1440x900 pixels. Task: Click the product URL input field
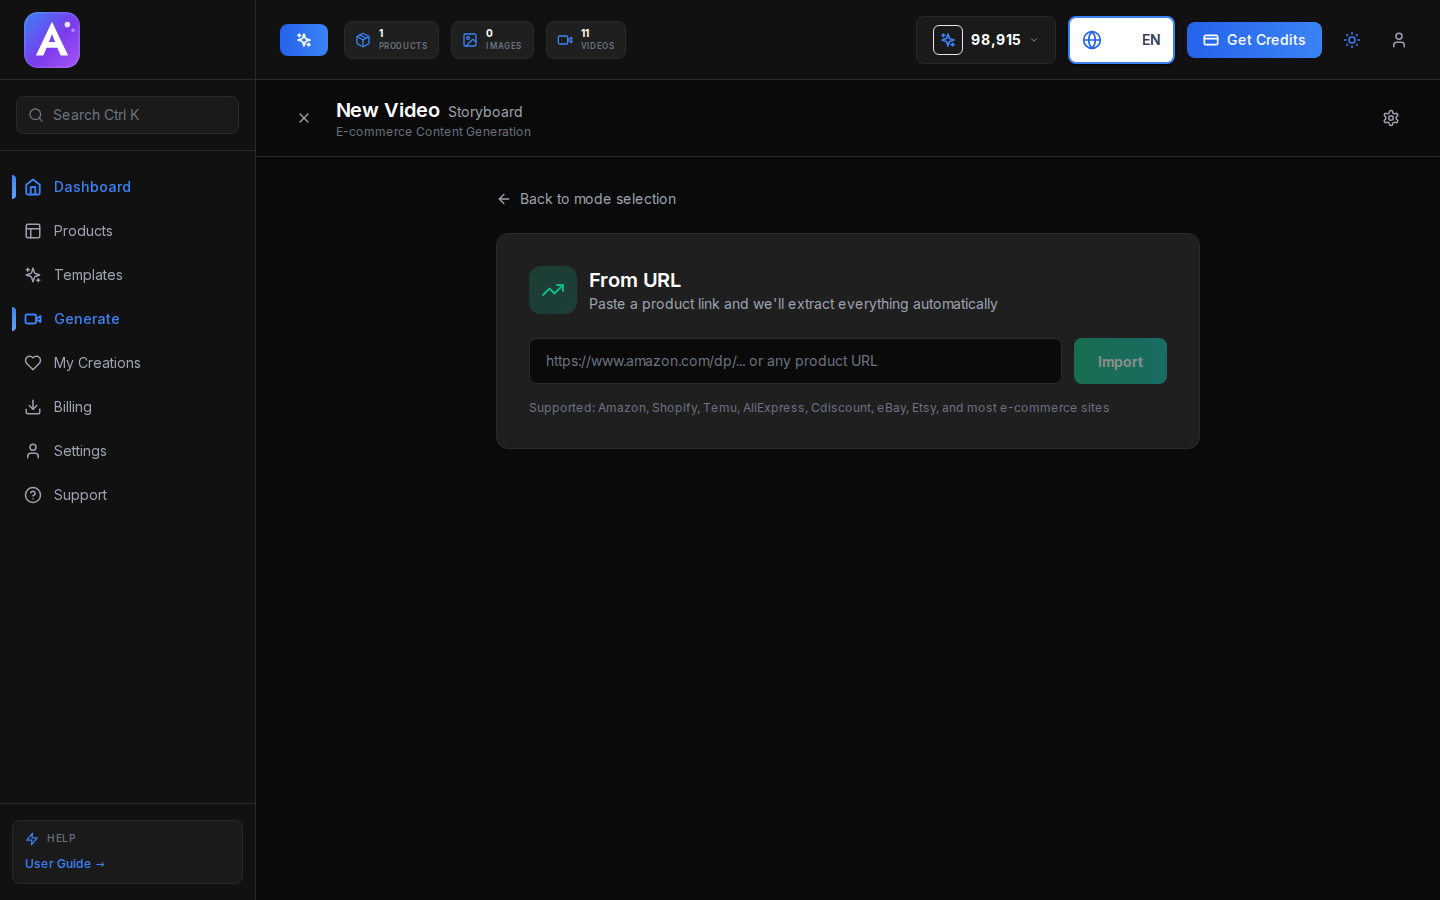point(795,361)
